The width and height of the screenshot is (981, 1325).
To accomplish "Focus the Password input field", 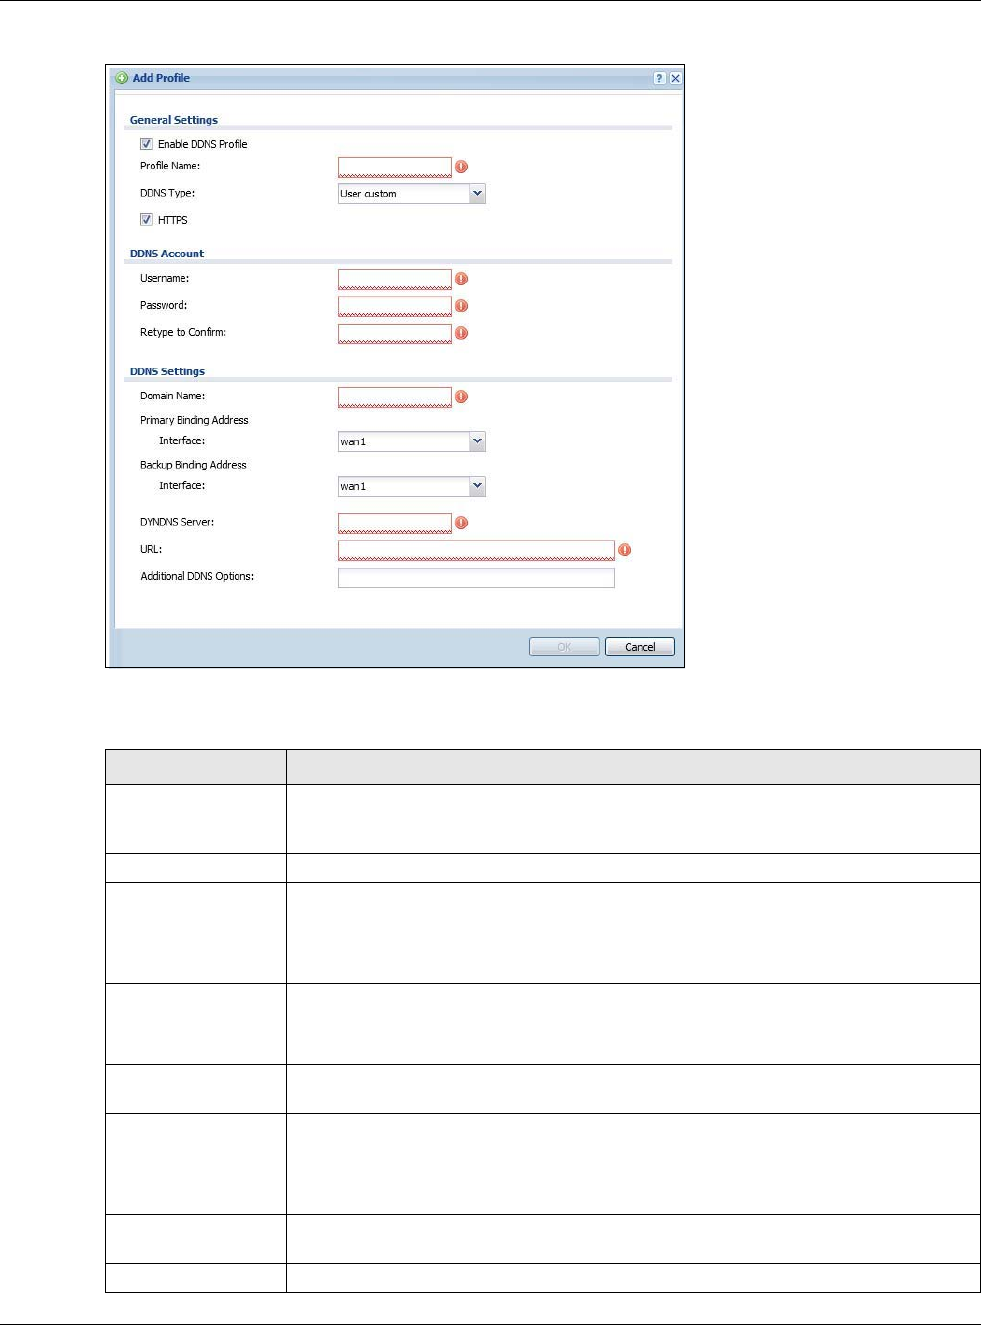I will [395, 306].
